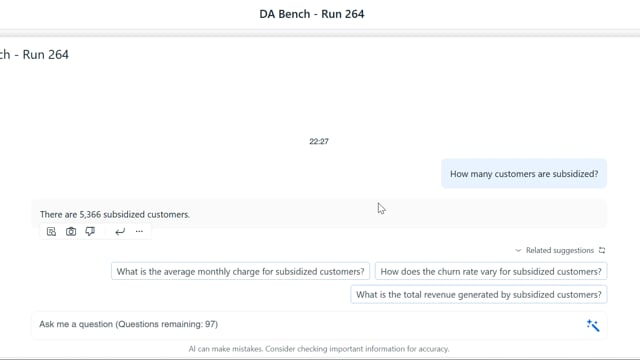This screenshot has width=640, height=360.
Task: Open the show-query details icon under the answer
Action: pos(51,232)
